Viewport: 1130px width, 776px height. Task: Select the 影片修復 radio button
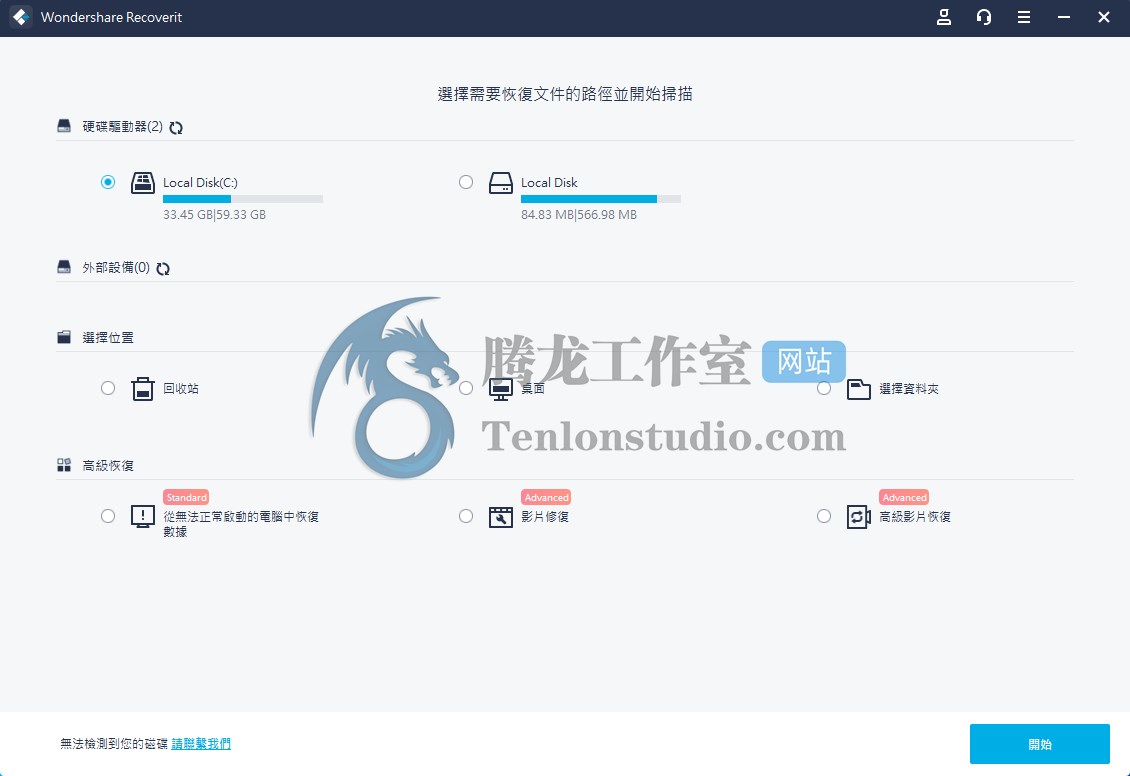click(x=466, y=516)
